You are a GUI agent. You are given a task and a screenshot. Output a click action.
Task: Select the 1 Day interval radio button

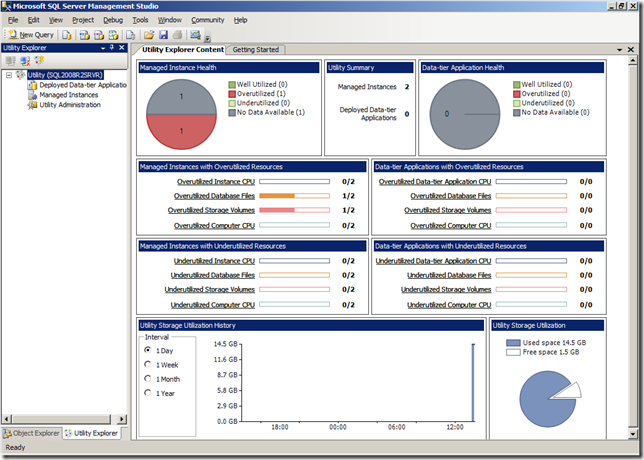tap(148, 351)
